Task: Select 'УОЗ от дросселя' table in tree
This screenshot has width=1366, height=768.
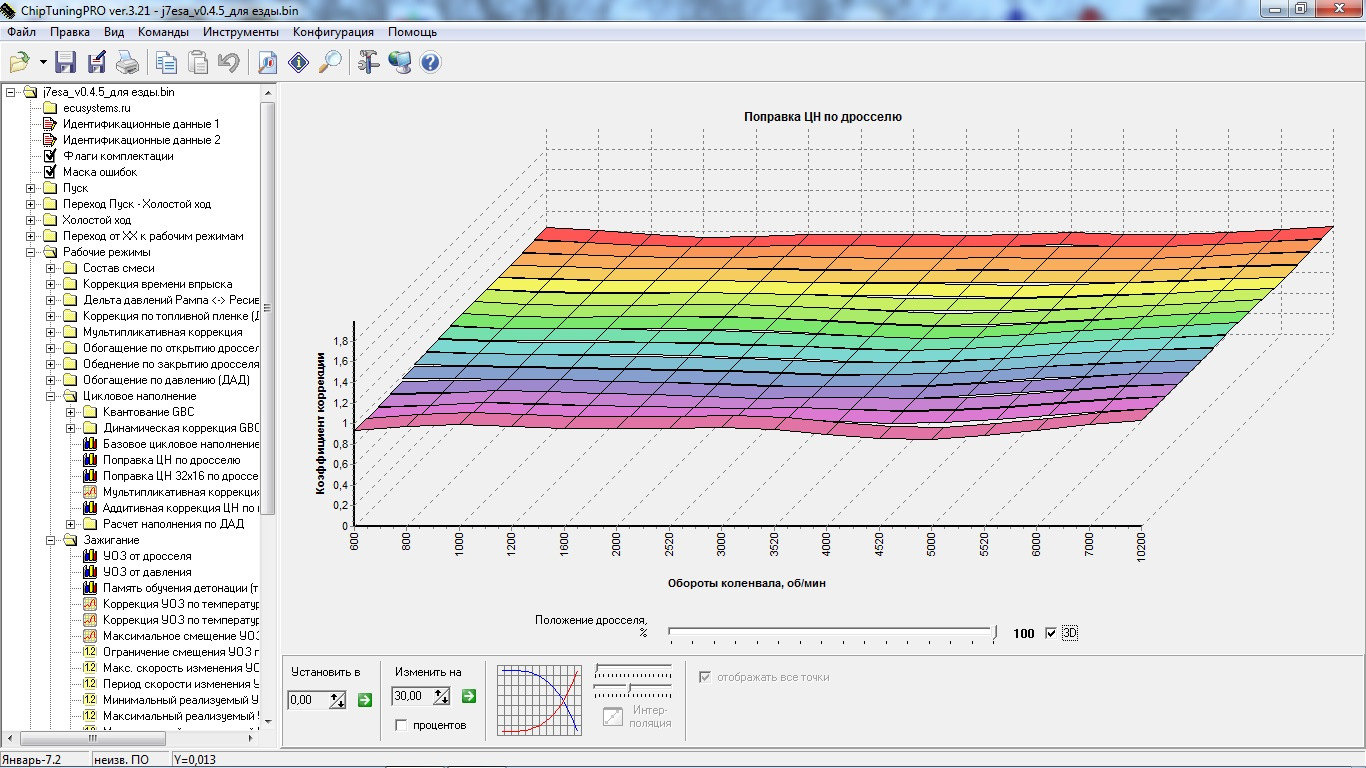Action: coord(147,556)
